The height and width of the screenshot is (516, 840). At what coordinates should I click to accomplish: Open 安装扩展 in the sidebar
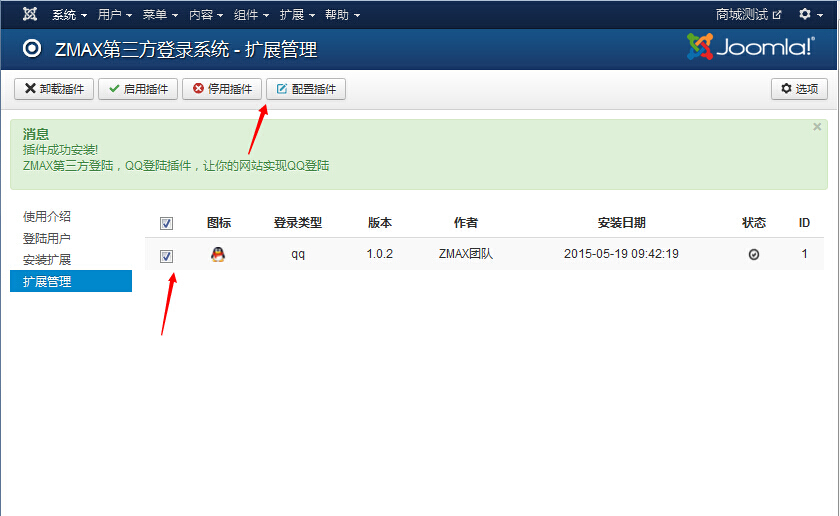tap(47, 260)
